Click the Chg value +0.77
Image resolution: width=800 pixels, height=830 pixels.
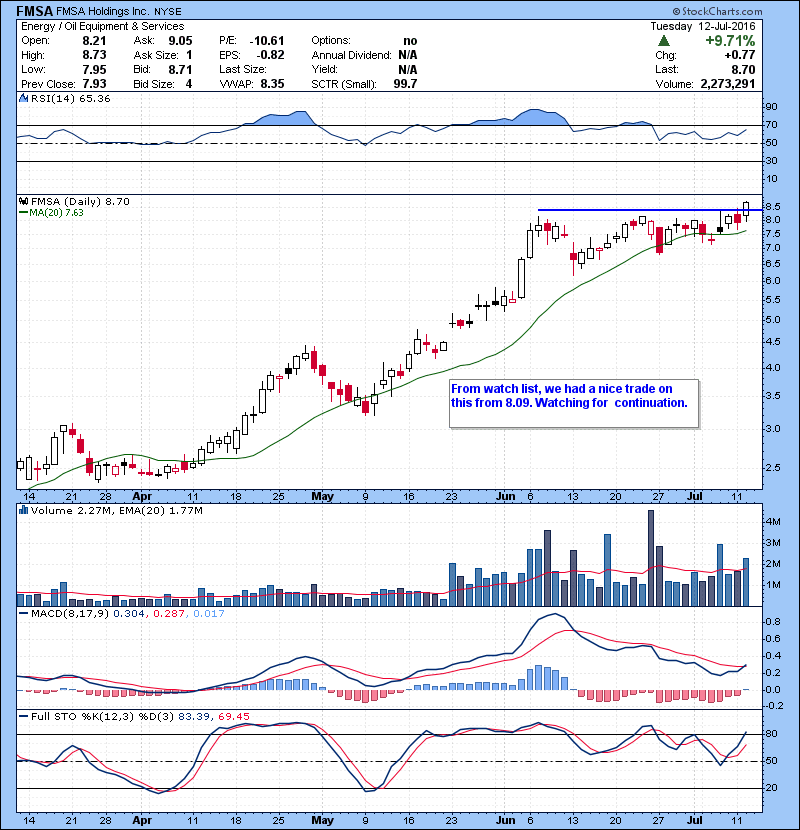740,55
